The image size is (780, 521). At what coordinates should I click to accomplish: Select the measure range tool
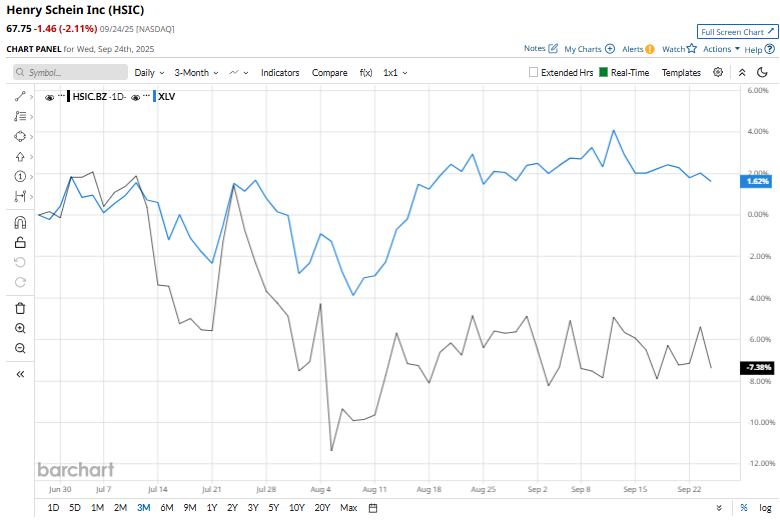(20, 196)
